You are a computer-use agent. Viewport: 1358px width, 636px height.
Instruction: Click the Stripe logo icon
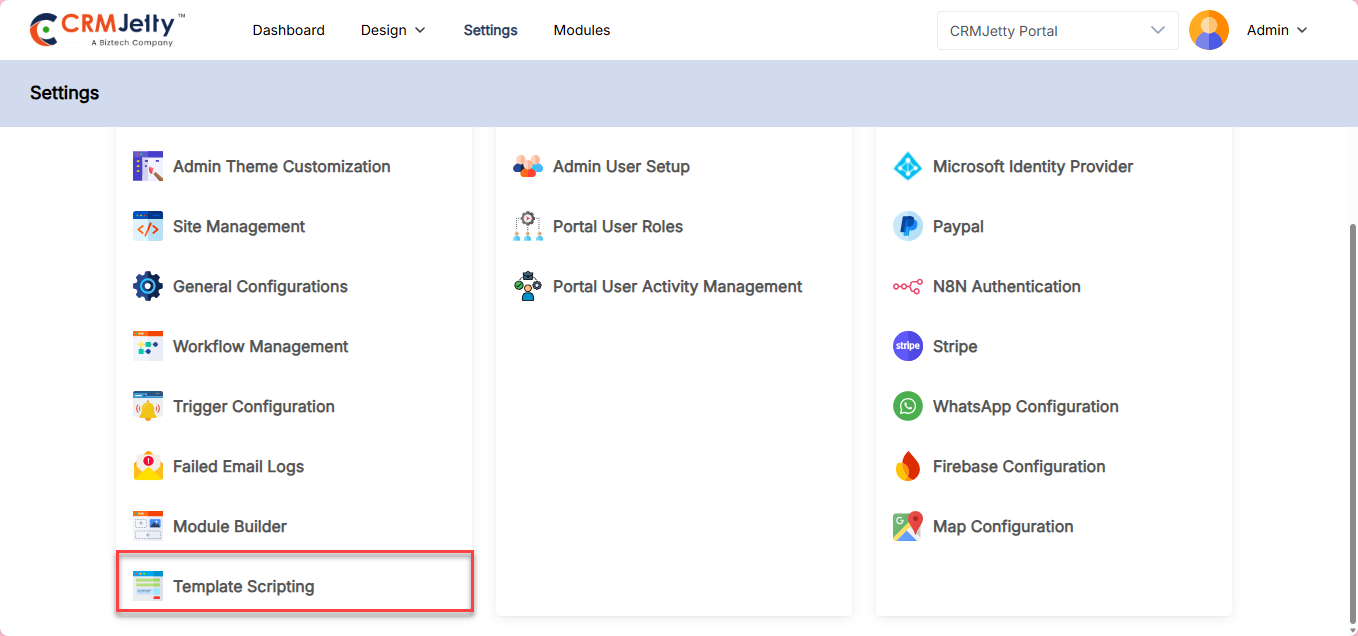point(907,346)
